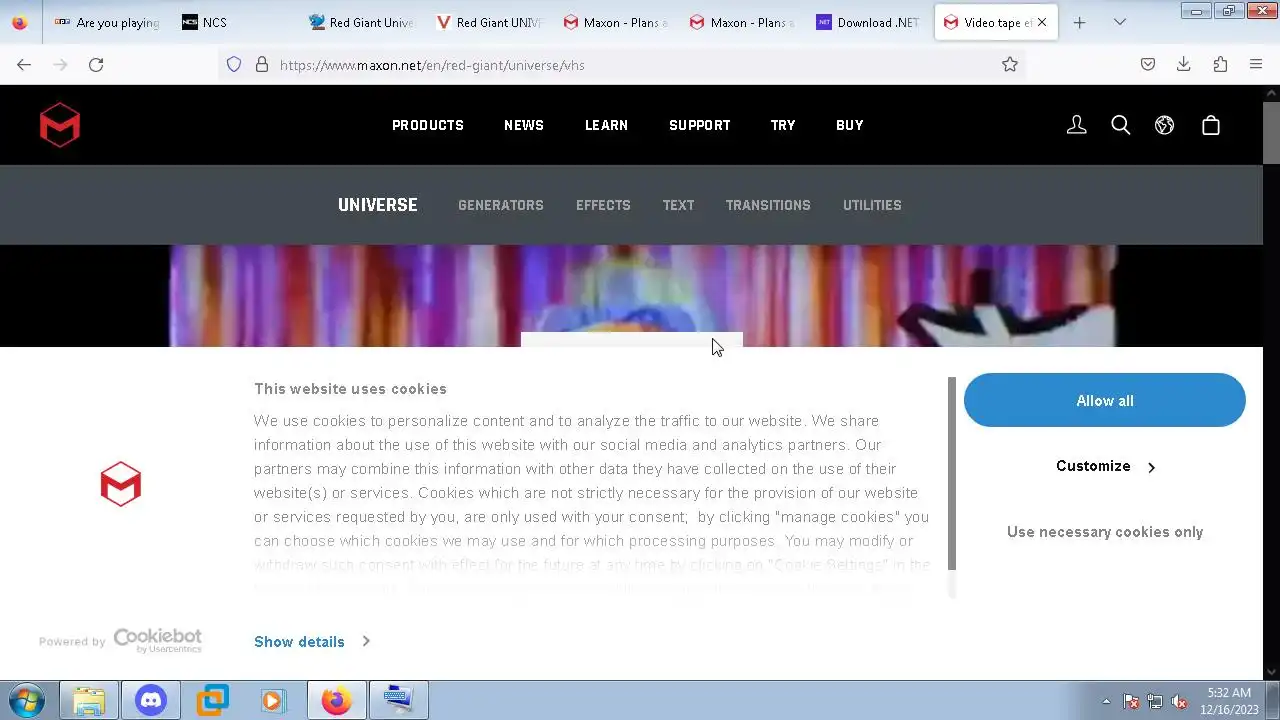Open a new tab with the plus button

tap(1079, 22)
